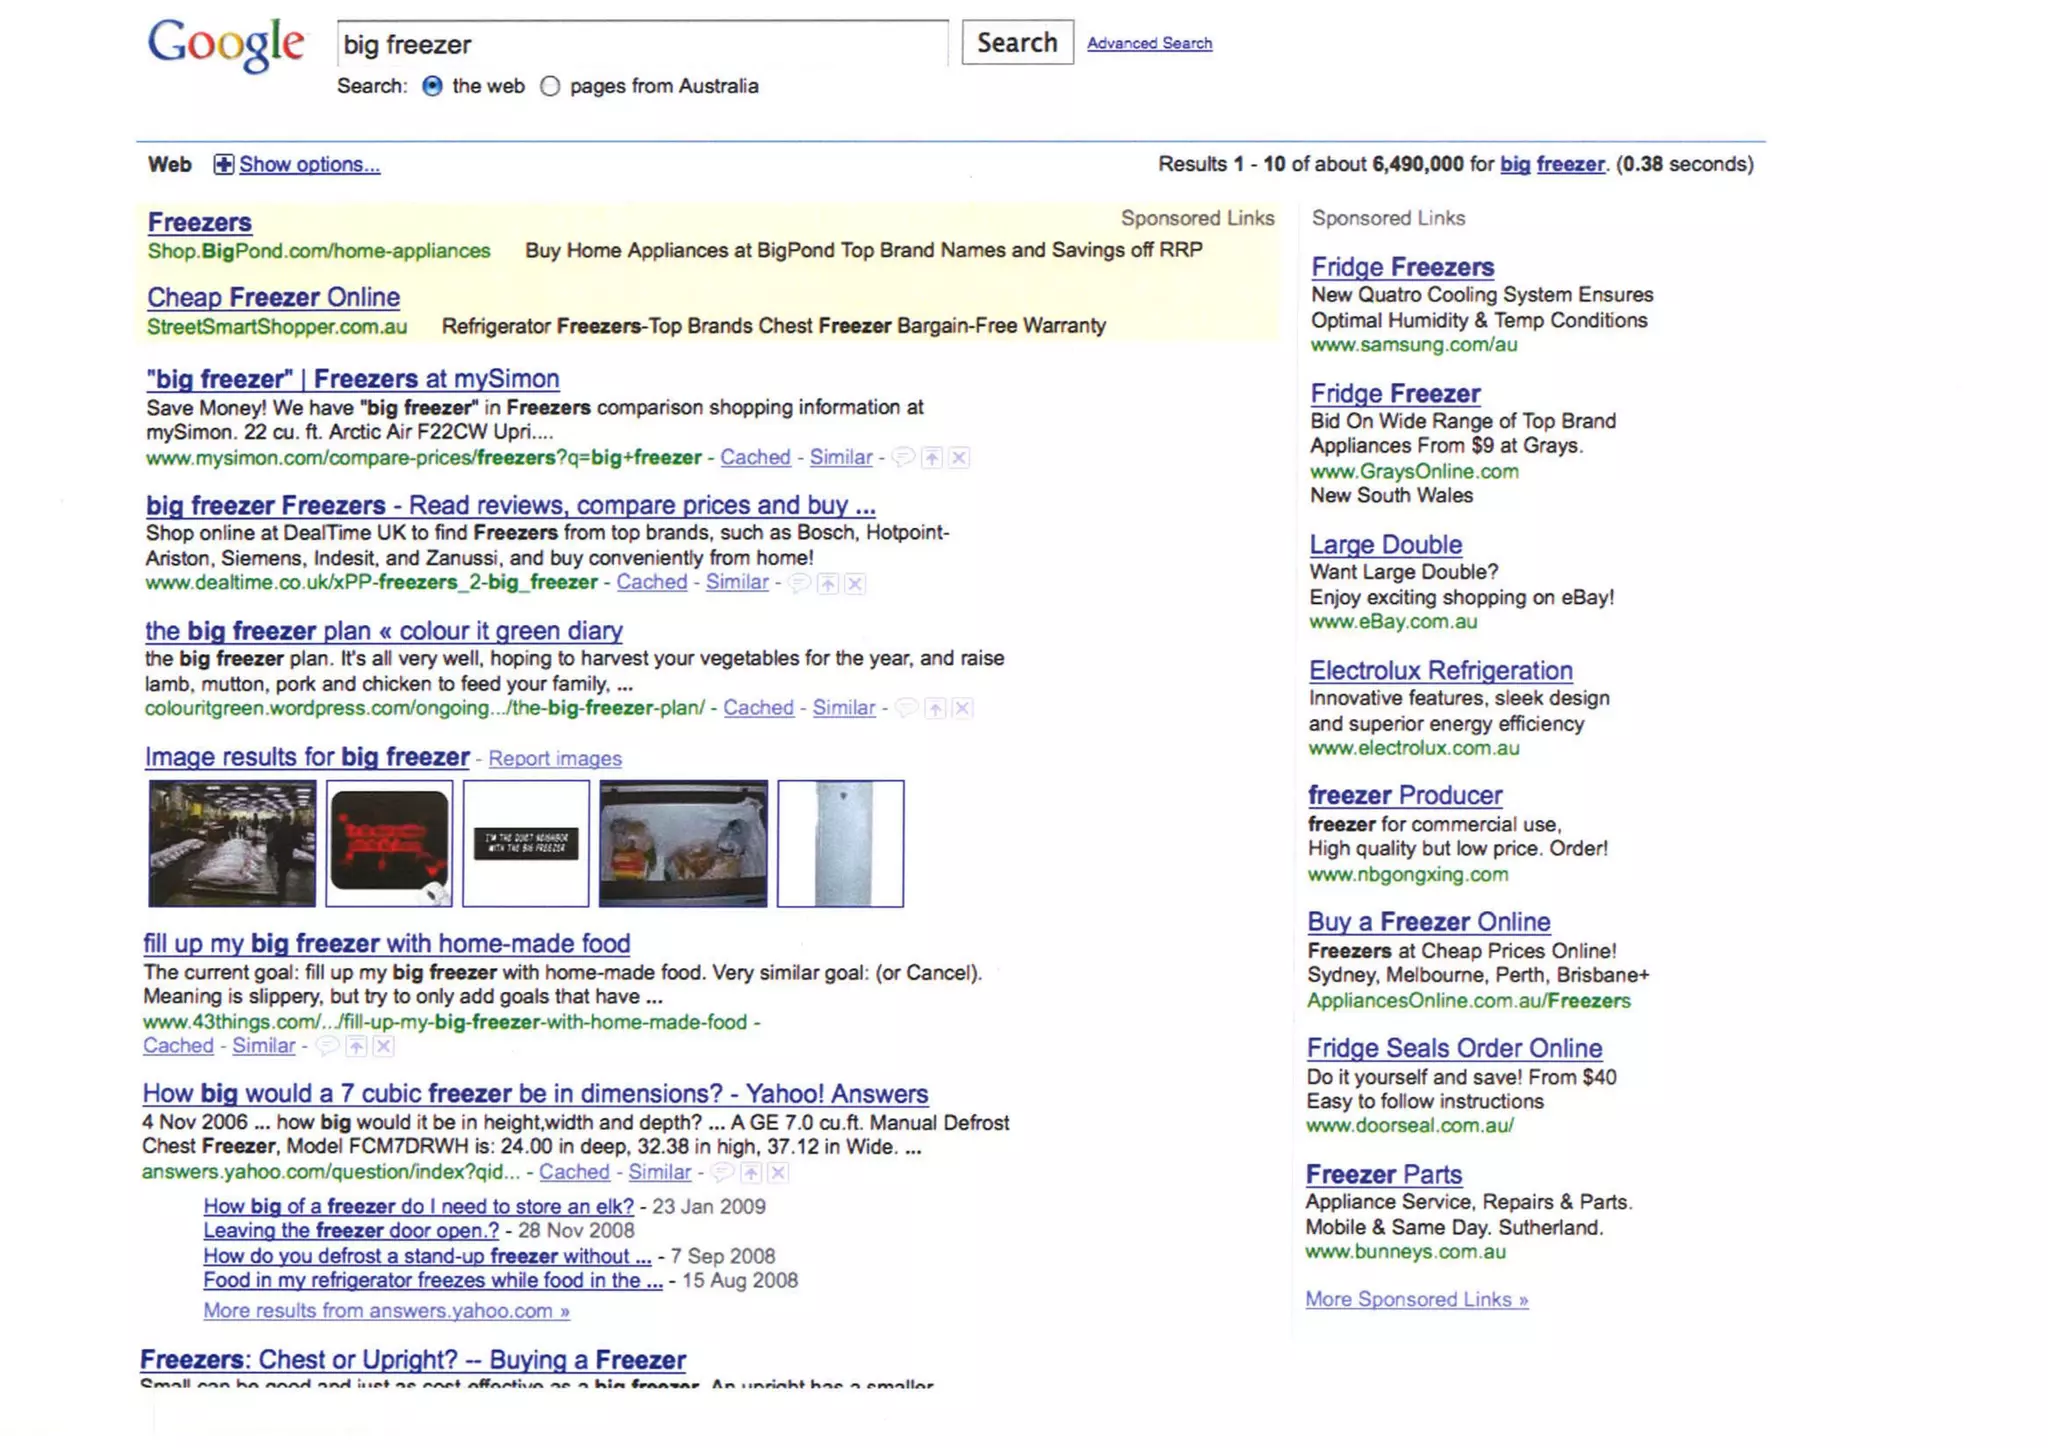Expand Show options plus icon
Image resolution: width=2048 pixels, height=1448 pixels.
click(224, 165)
